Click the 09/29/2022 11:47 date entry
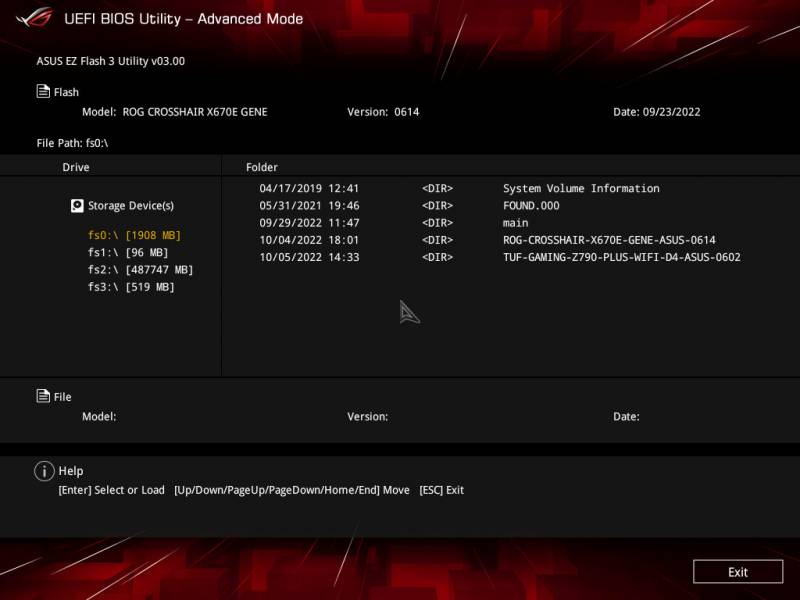This screenshot has height=600, width=800. point(309,223)
